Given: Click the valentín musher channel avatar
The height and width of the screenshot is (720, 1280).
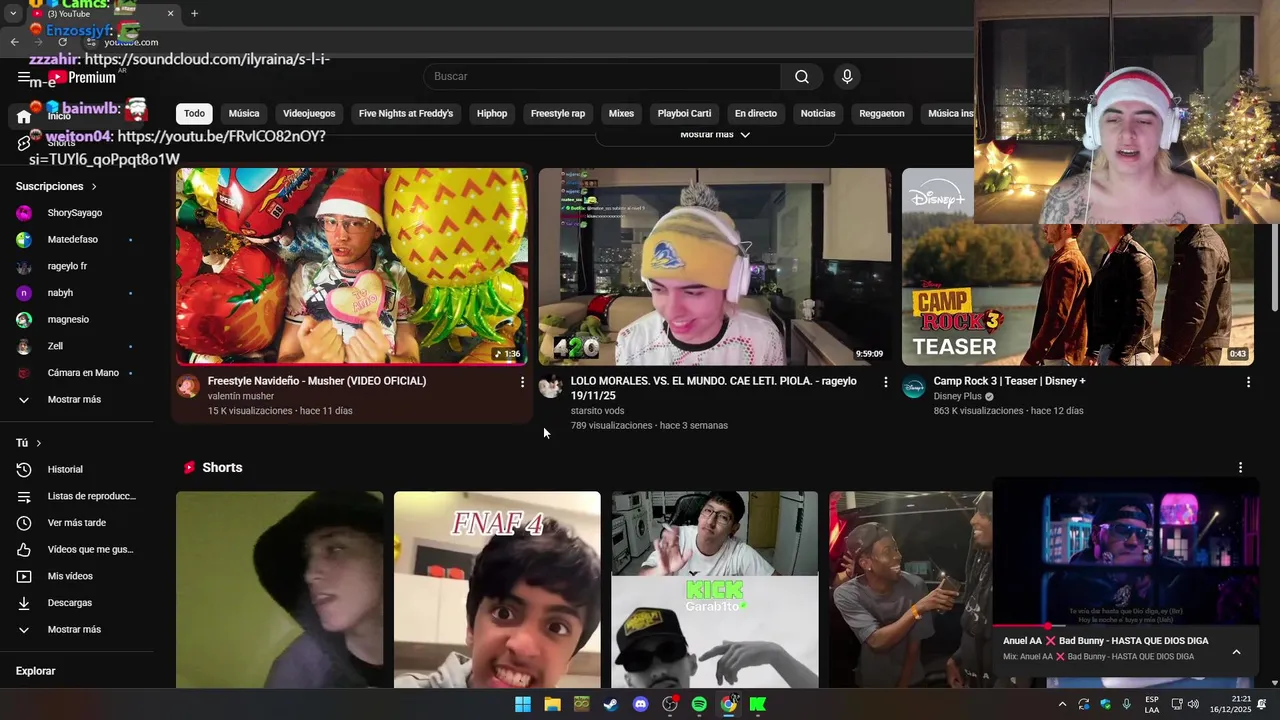Looking at the screenshot, I should [x=188, y=387].
